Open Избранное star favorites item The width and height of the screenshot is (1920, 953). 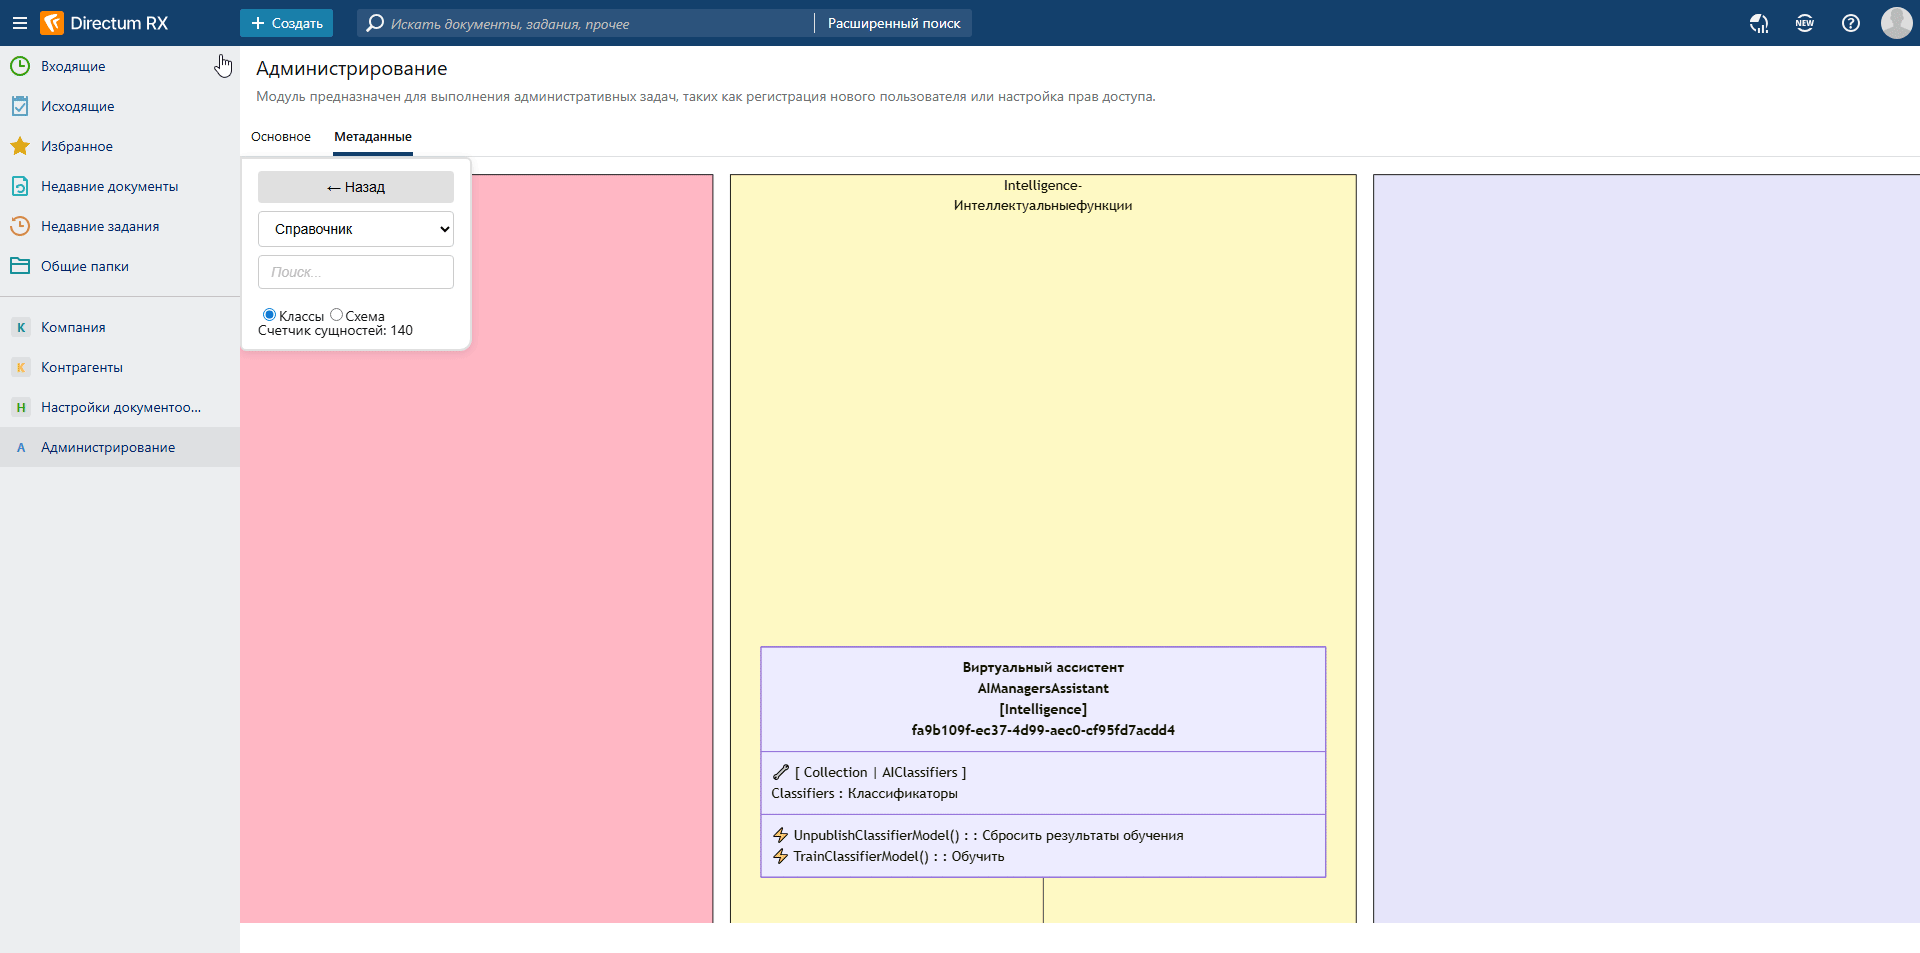[76, 146]
